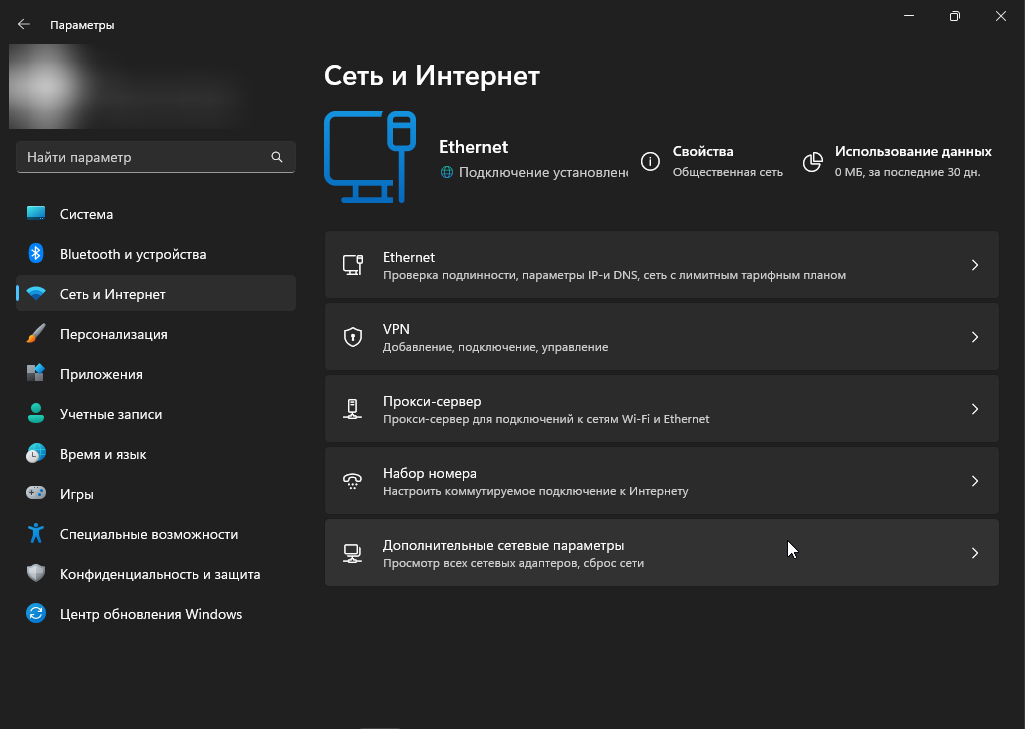Click the VPN shield icon
The height and width of the screenshot is (729, 1025).
coord(352,338)
